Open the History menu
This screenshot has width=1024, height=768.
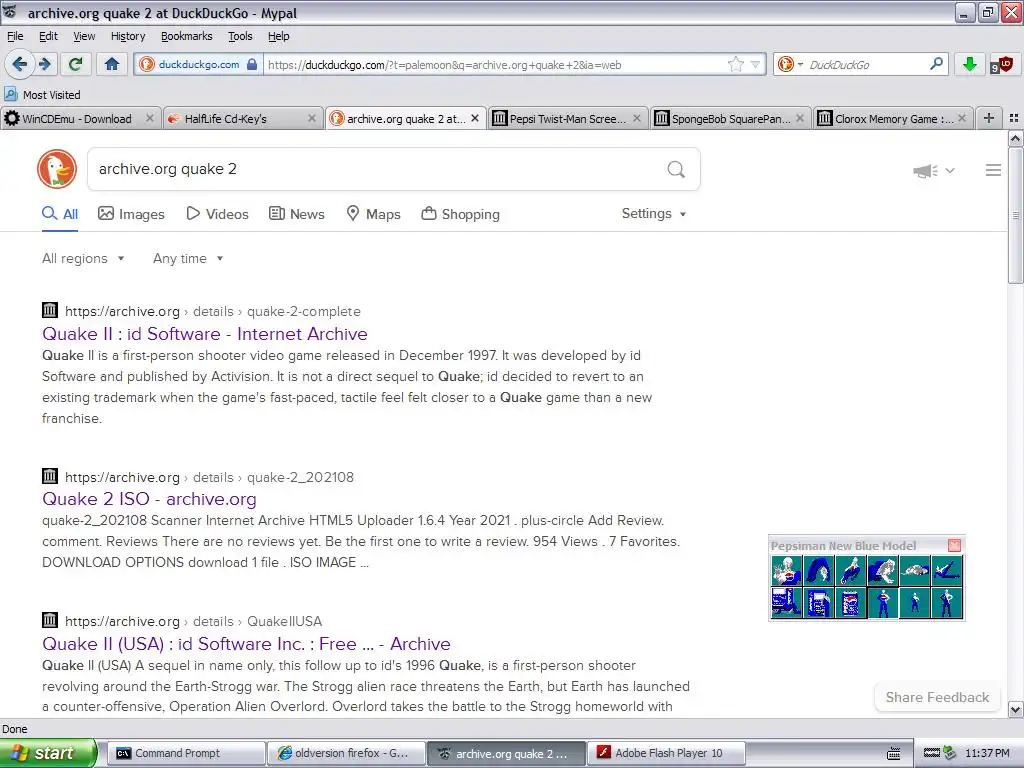click(x=127, y=36)
